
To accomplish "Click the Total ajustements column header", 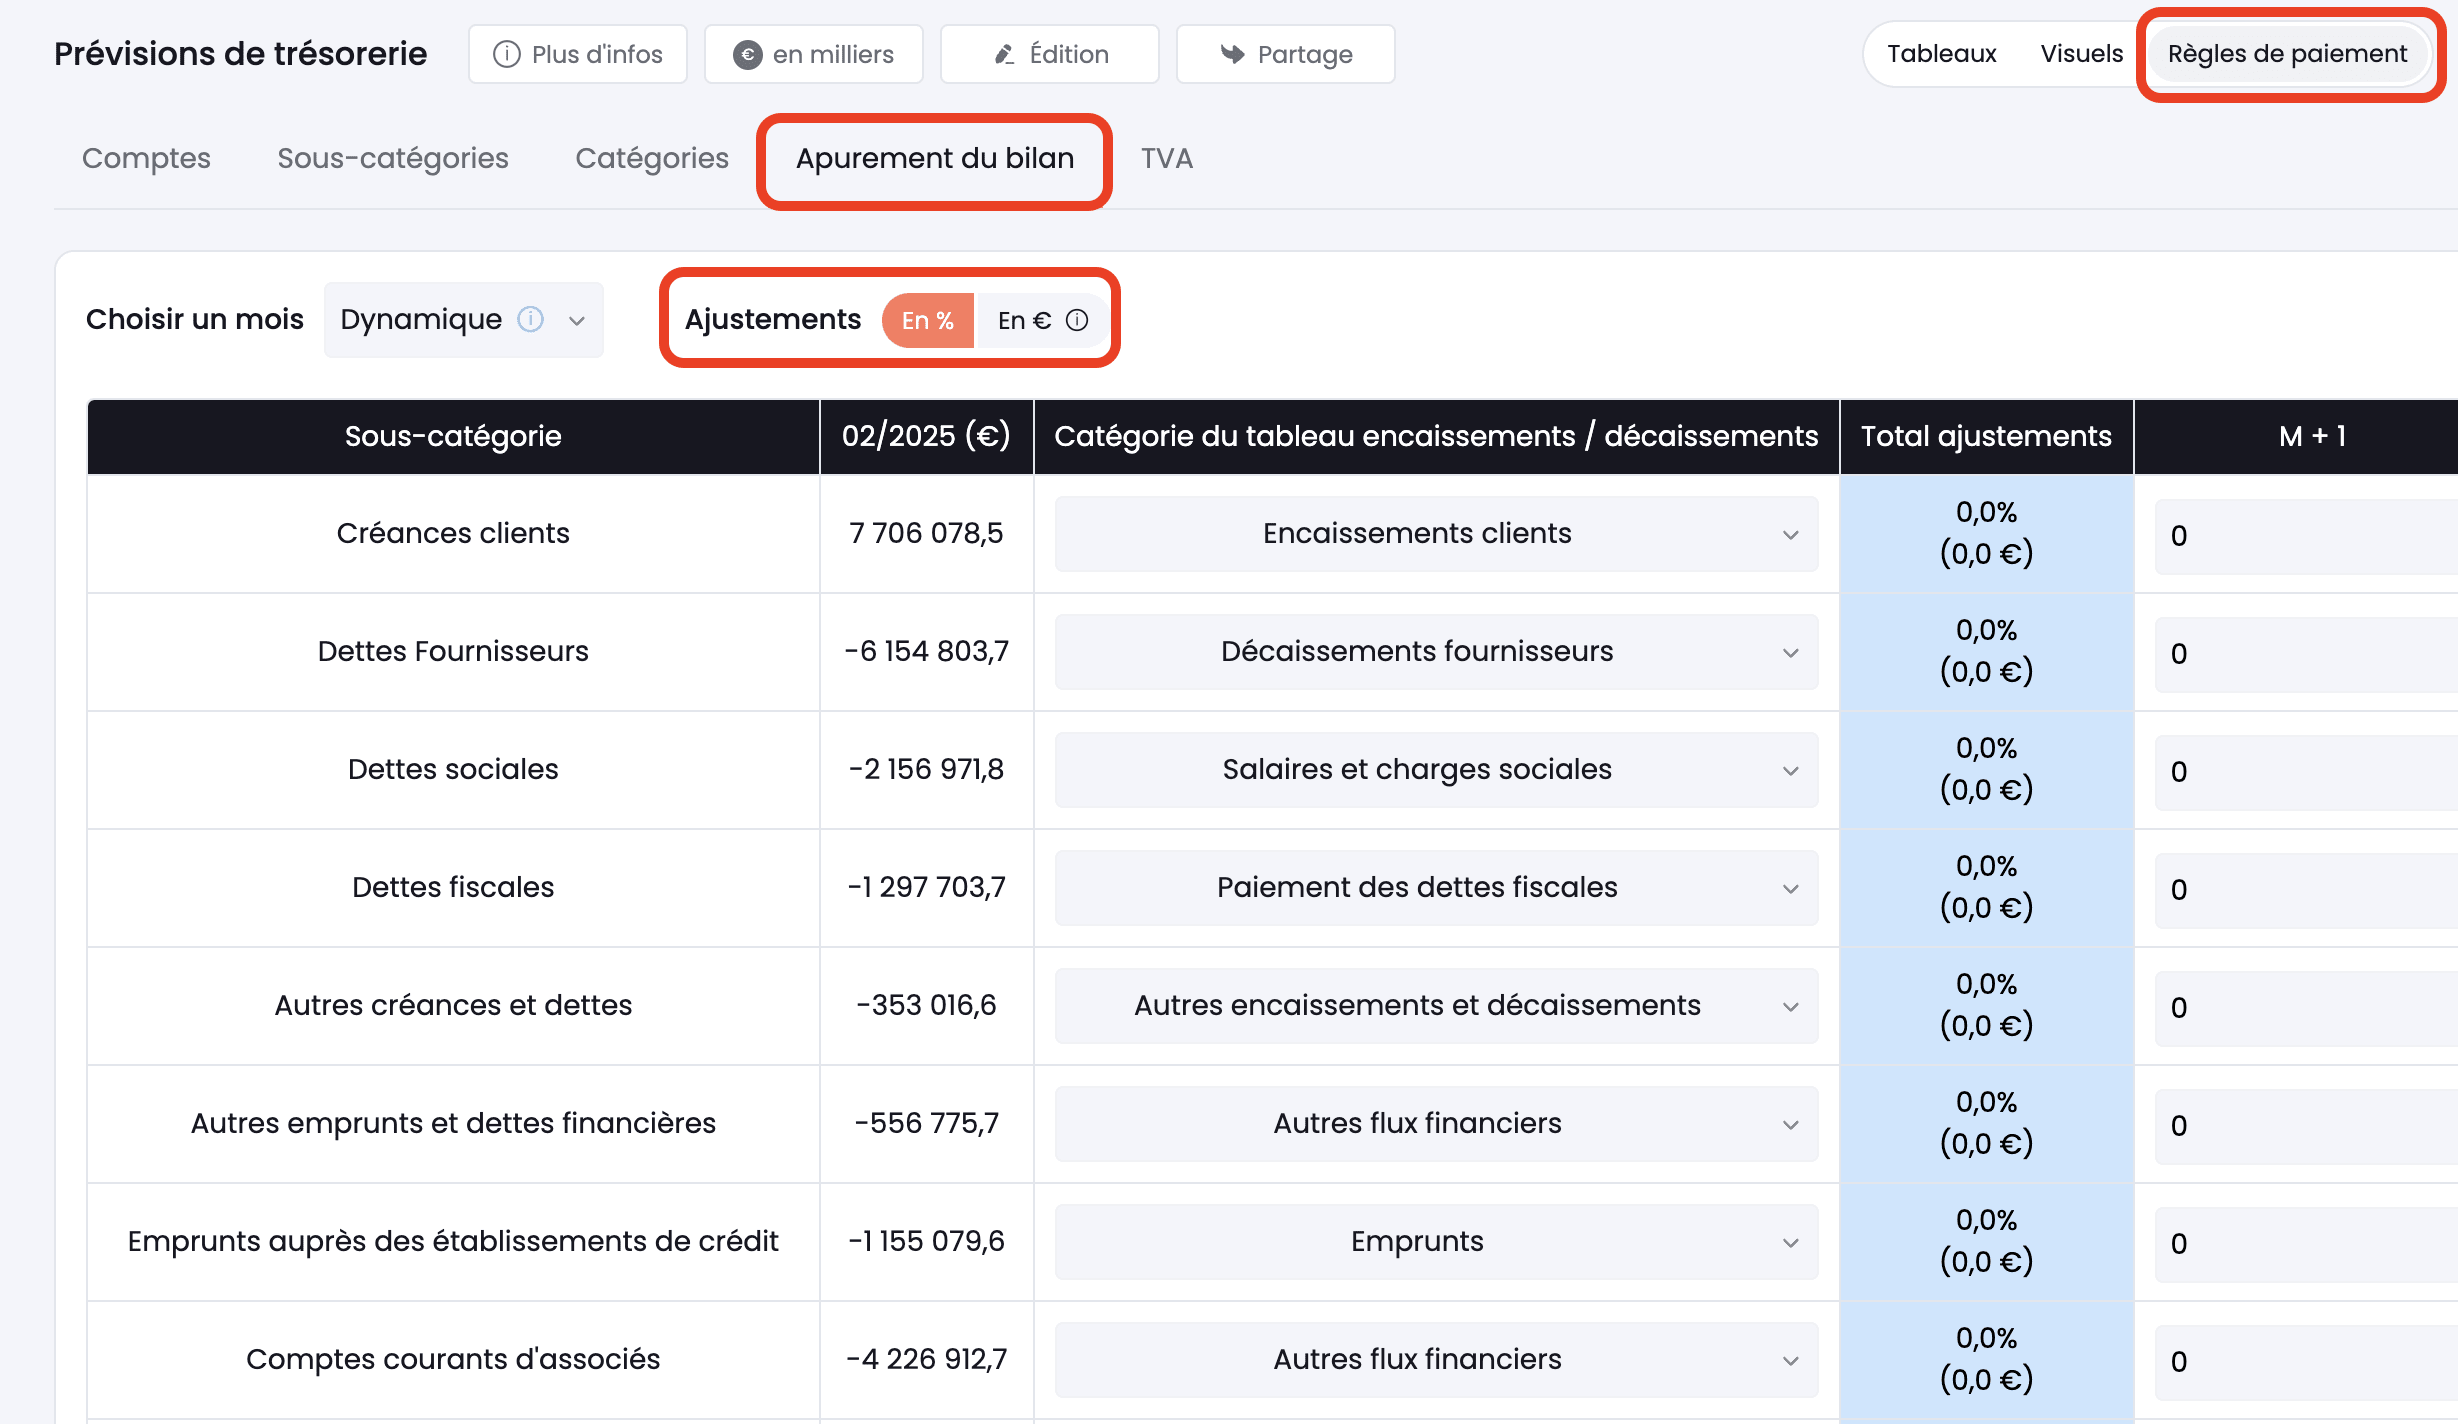I will [x=1986, y=436].
